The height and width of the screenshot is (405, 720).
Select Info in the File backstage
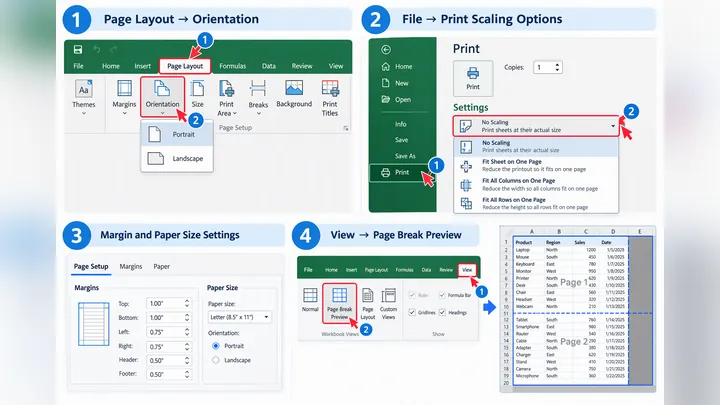[400, 124]
